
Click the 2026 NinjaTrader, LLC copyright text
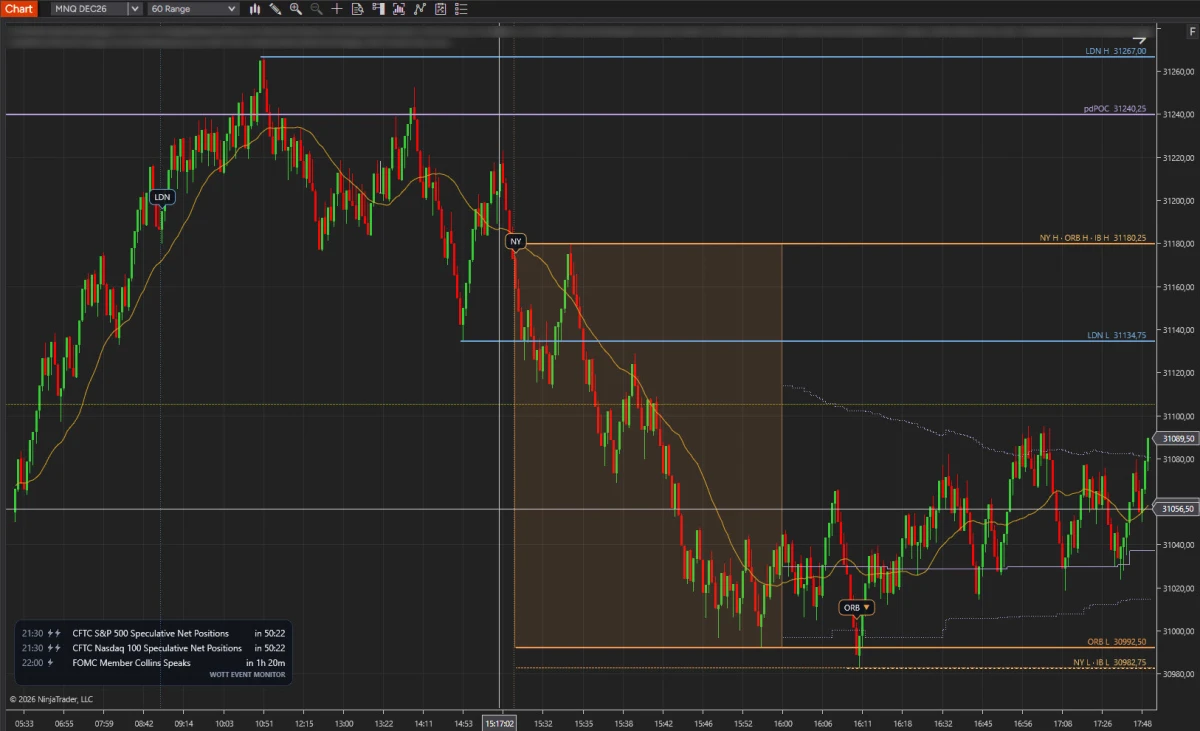pos(51,699)
